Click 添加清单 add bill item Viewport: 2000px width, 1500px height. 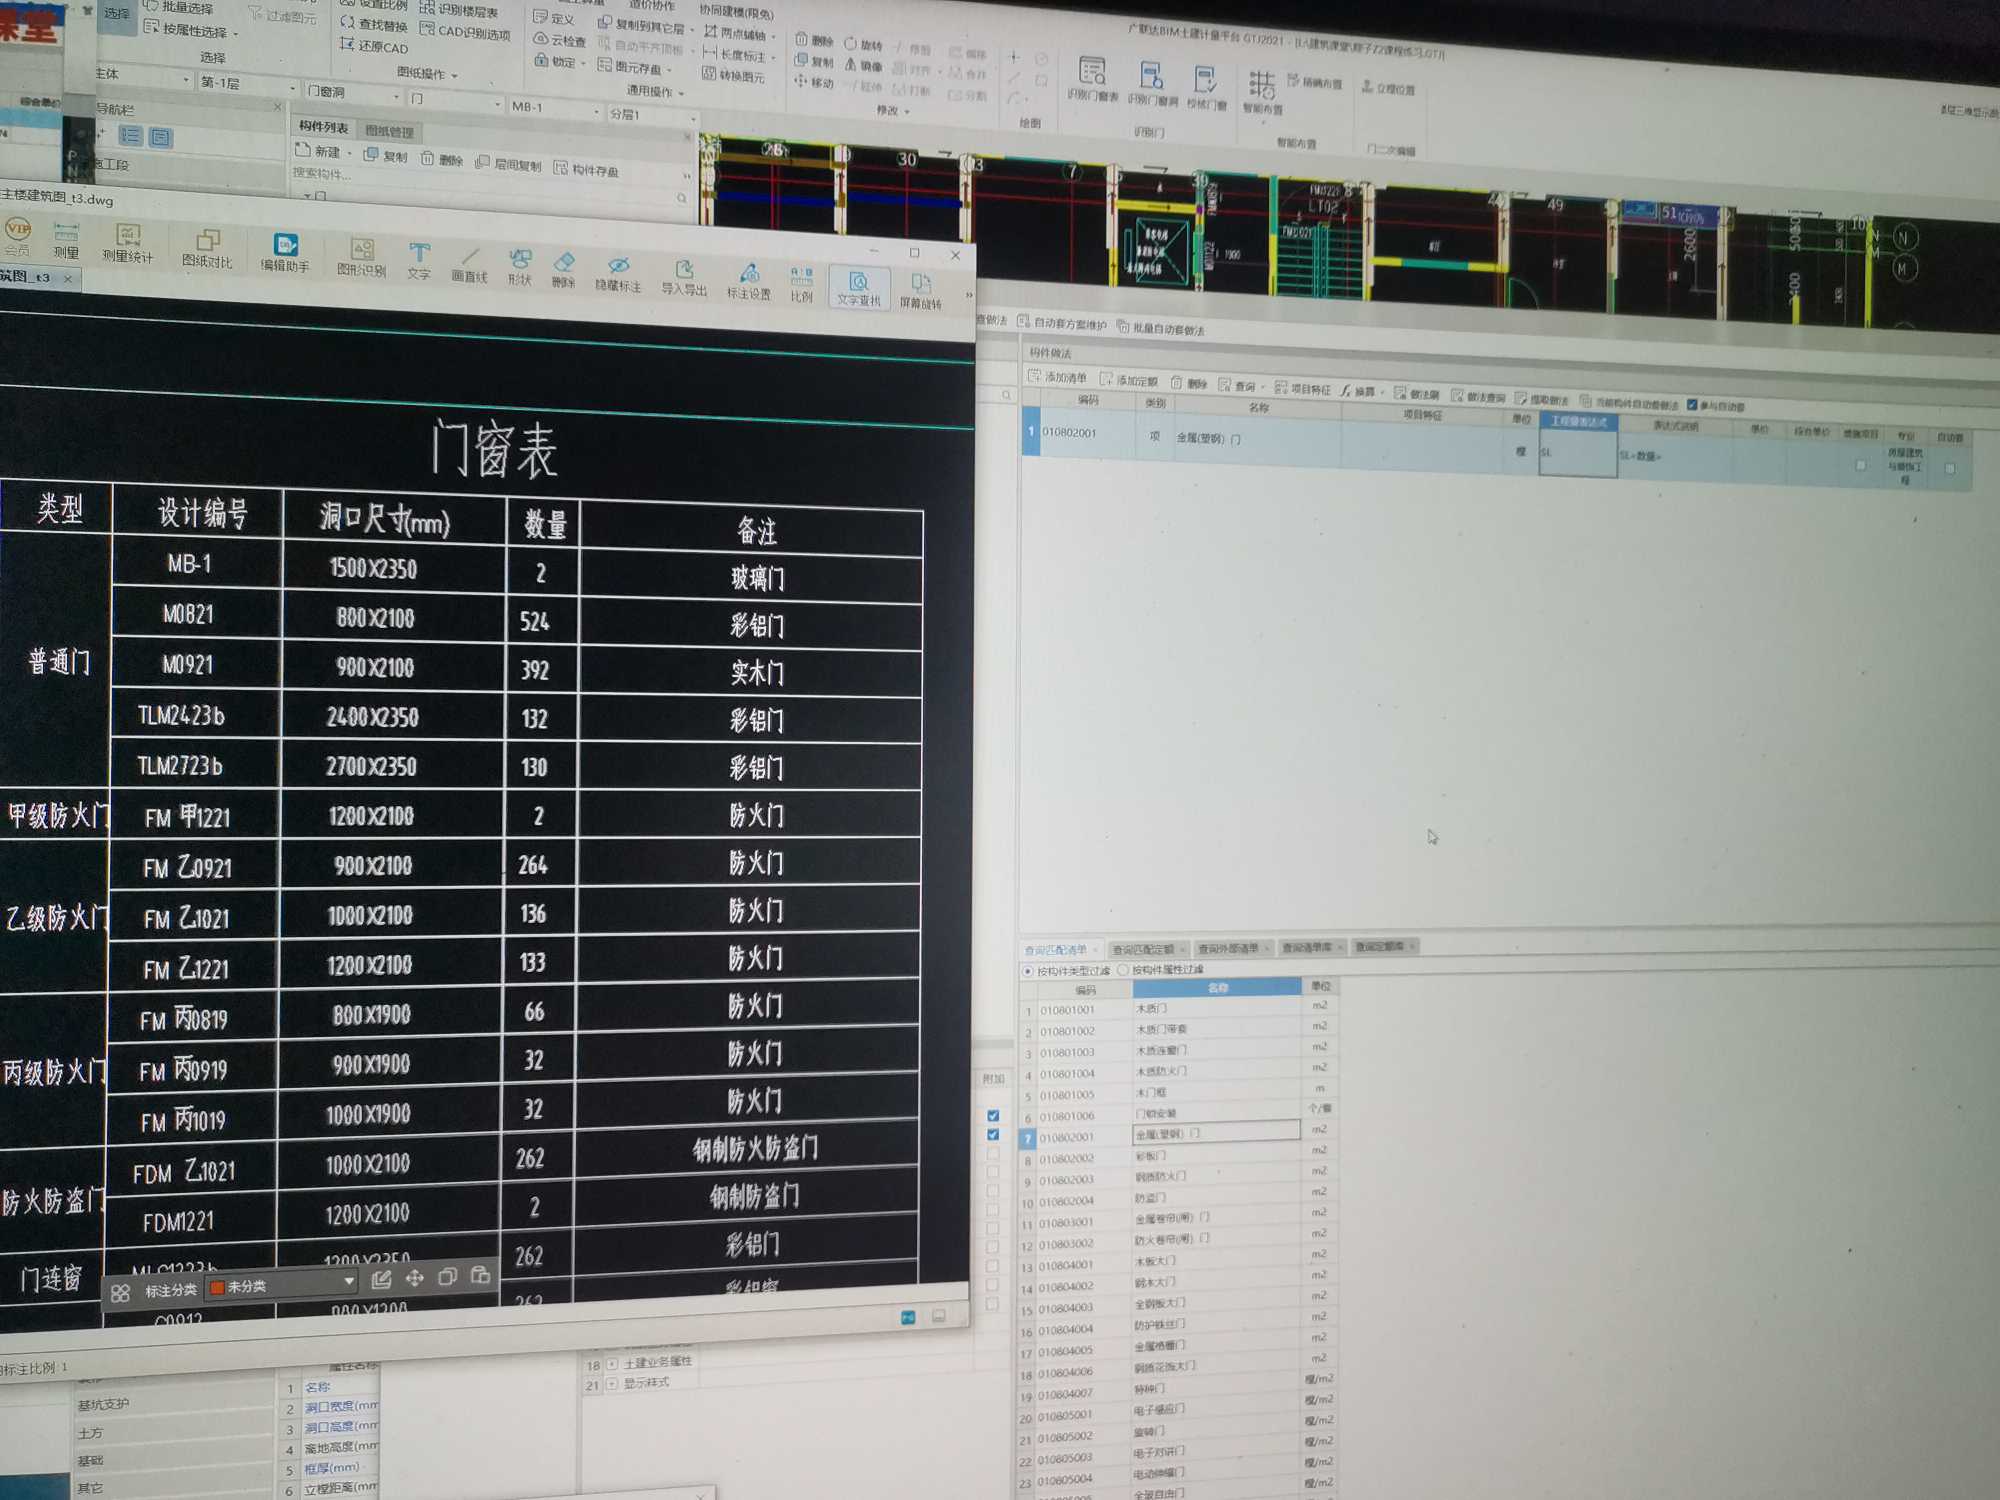tap(1057, 377)
